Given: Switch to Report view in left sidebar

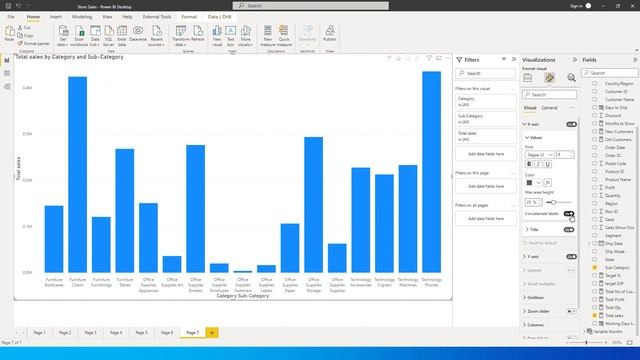Looking at the screenshot, I should [x=7, y=60].
